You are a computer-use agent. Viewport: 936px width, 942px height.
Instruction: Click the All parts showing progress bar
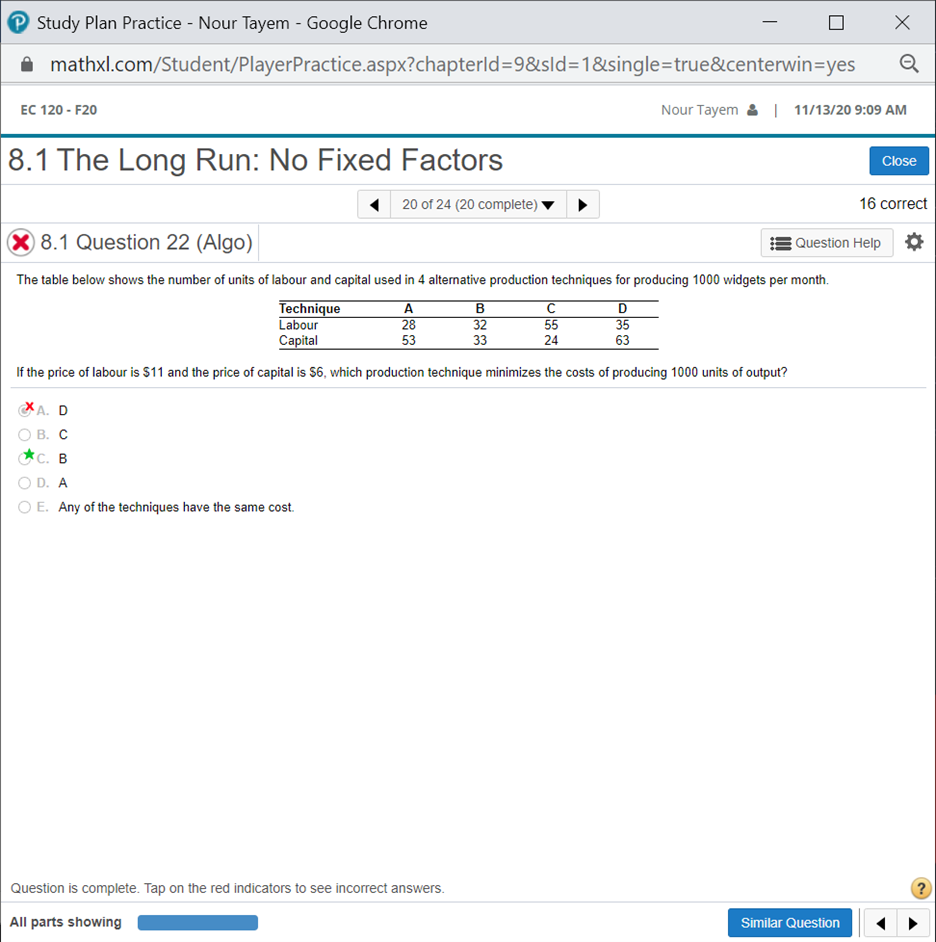tap(198, 922)
